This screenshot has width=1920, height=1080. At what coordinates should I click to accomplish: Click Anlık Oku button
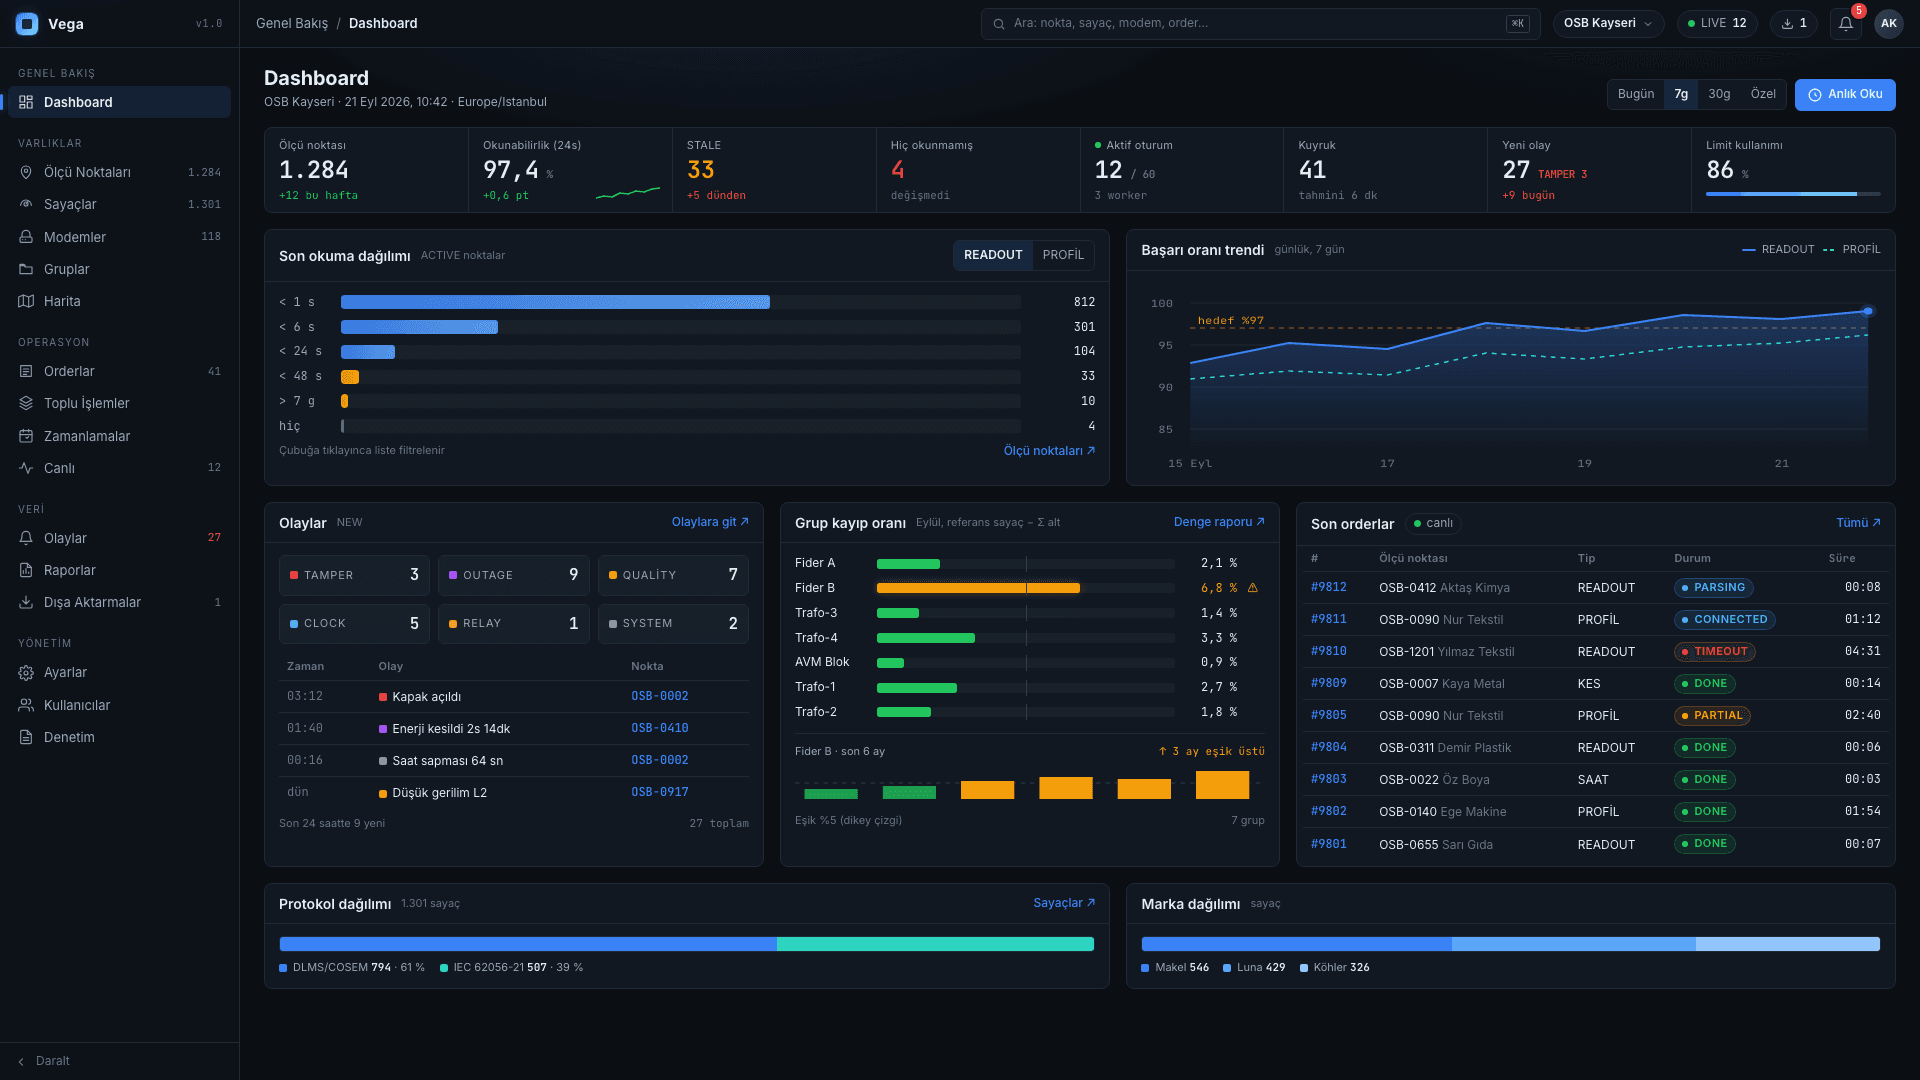point(1845,94)
